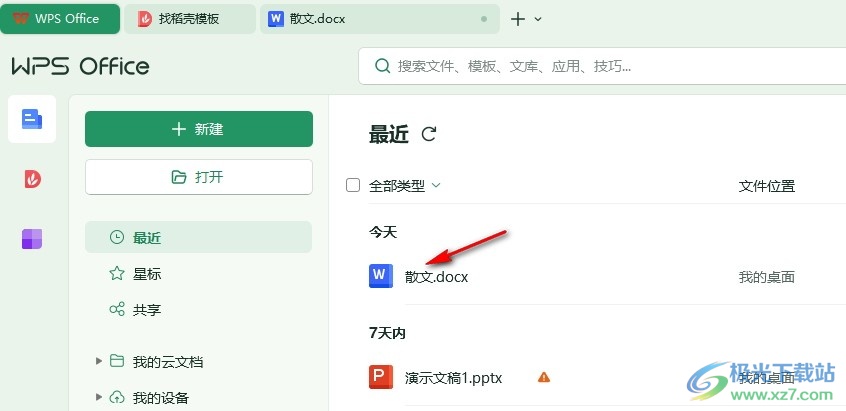Open the purple apps sidebar icon

click(32, 238)
